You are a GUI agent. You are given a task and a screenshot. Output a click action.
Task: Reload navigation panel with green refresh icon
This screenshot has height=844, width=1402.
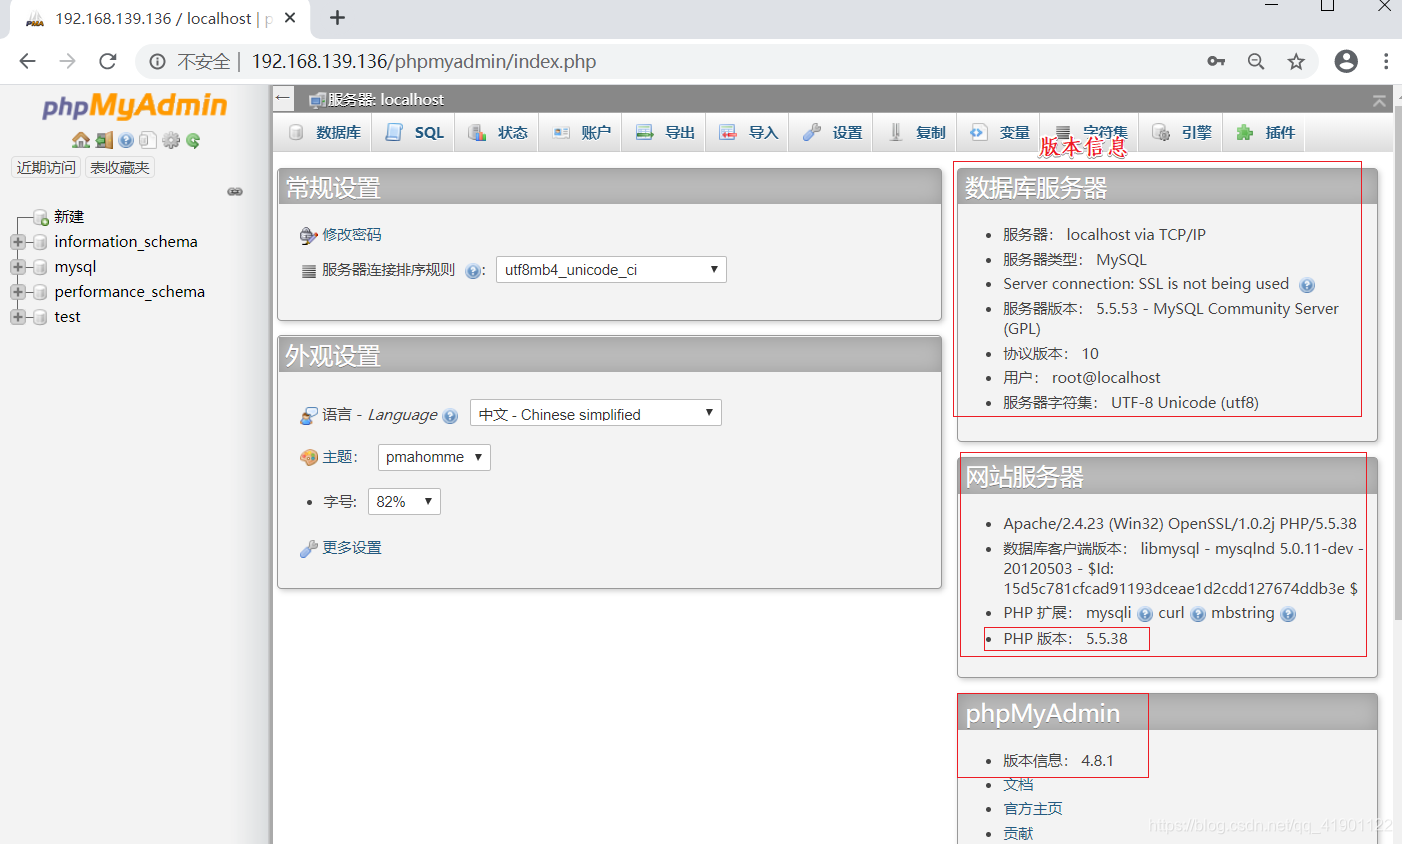click(x=193, y=140)
